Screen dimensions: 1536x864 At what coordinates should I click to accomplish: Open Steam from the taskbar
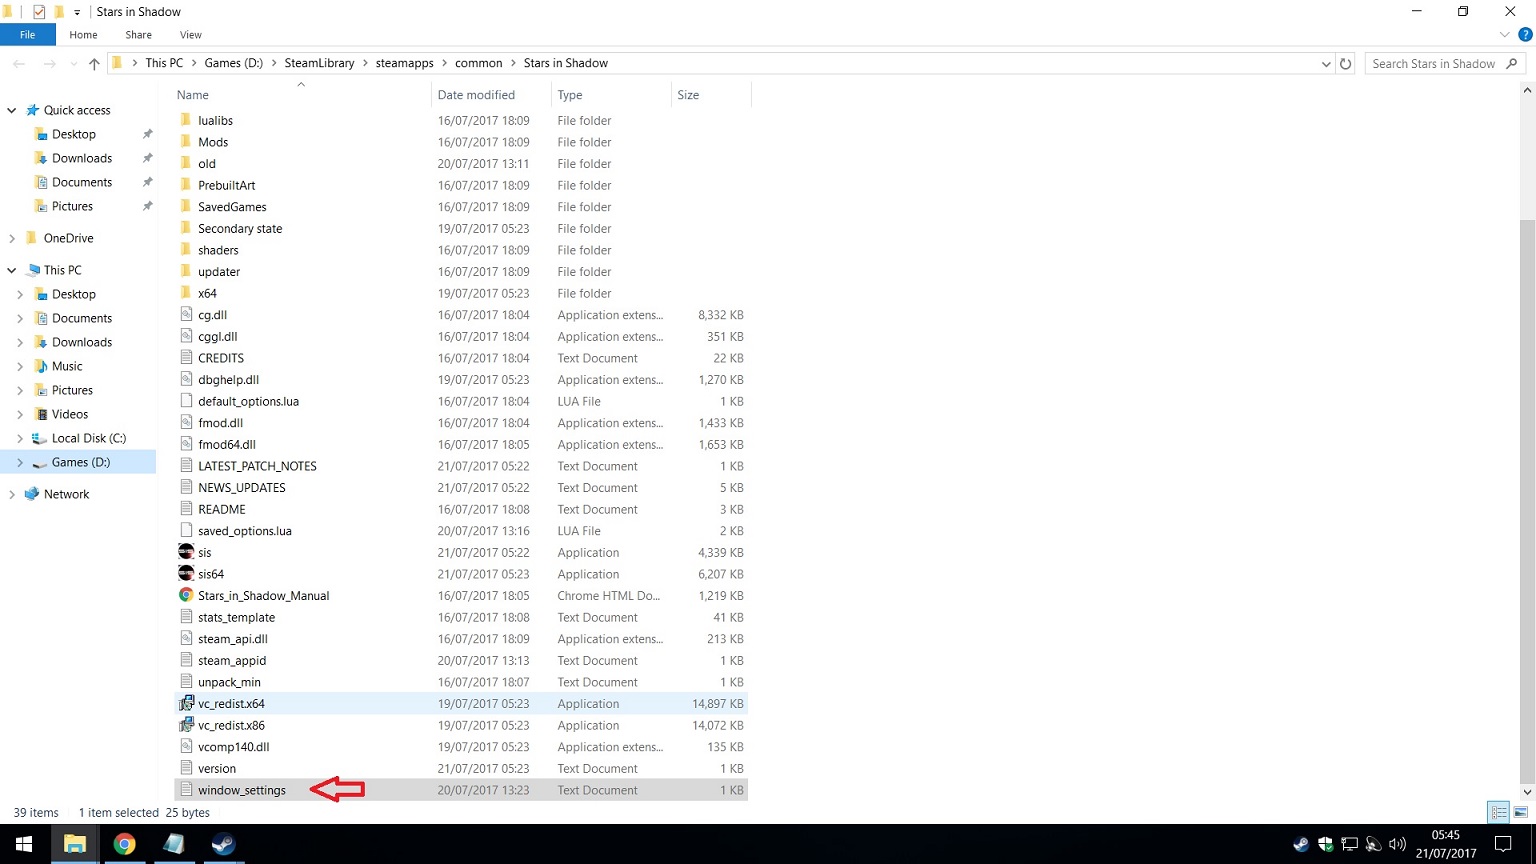223,844
